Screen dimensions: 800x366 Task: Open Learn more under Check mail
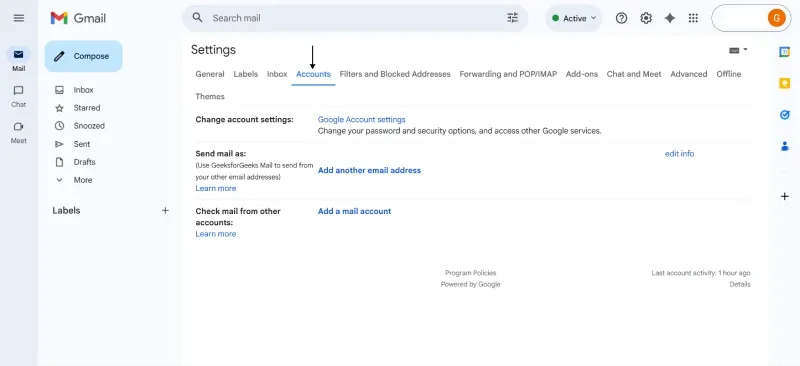pyautogui.click(x=216, y=234)
